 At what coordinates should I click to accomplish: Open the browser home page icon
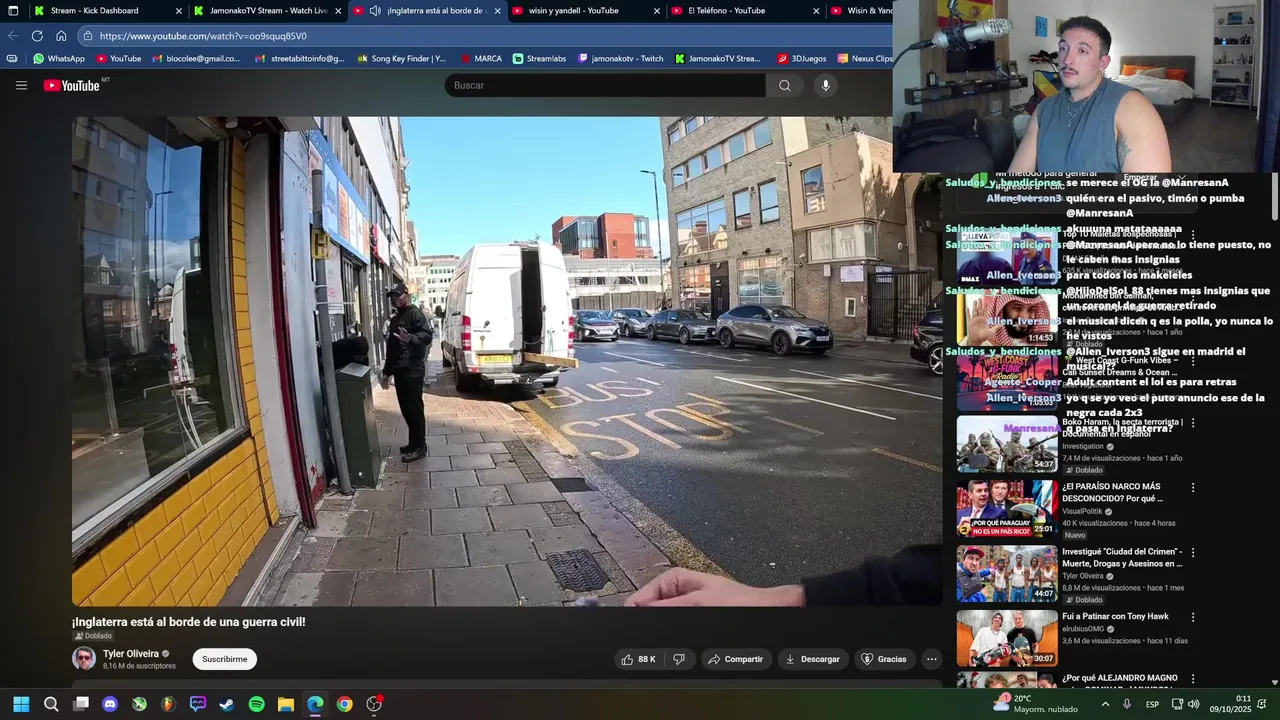point(61,36)
